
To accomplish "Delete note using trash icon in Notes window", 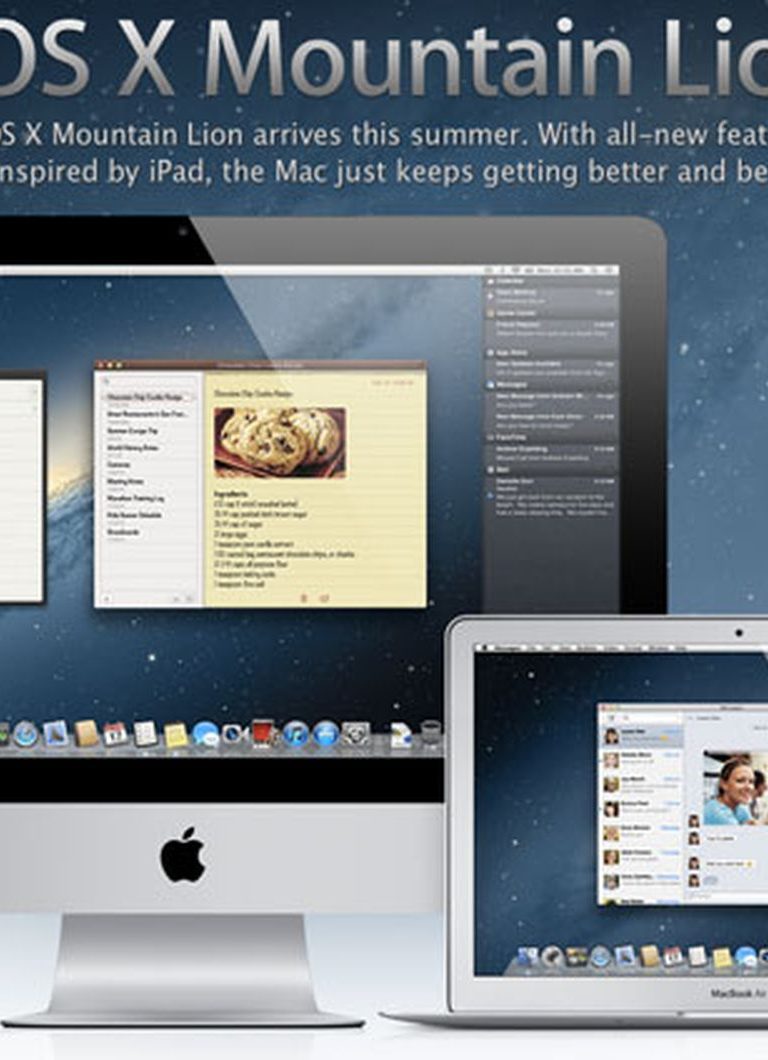I will (304, 598).
